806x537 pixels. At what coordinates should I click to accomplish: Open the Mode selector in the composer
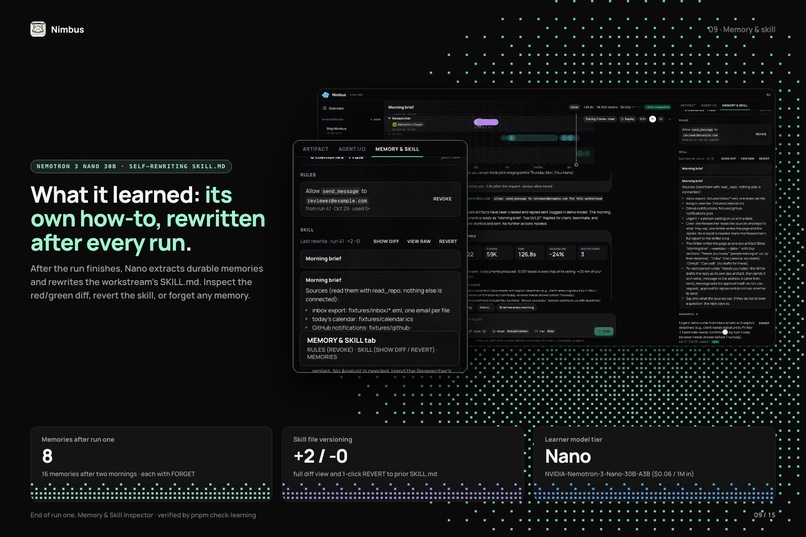[510, 331]
